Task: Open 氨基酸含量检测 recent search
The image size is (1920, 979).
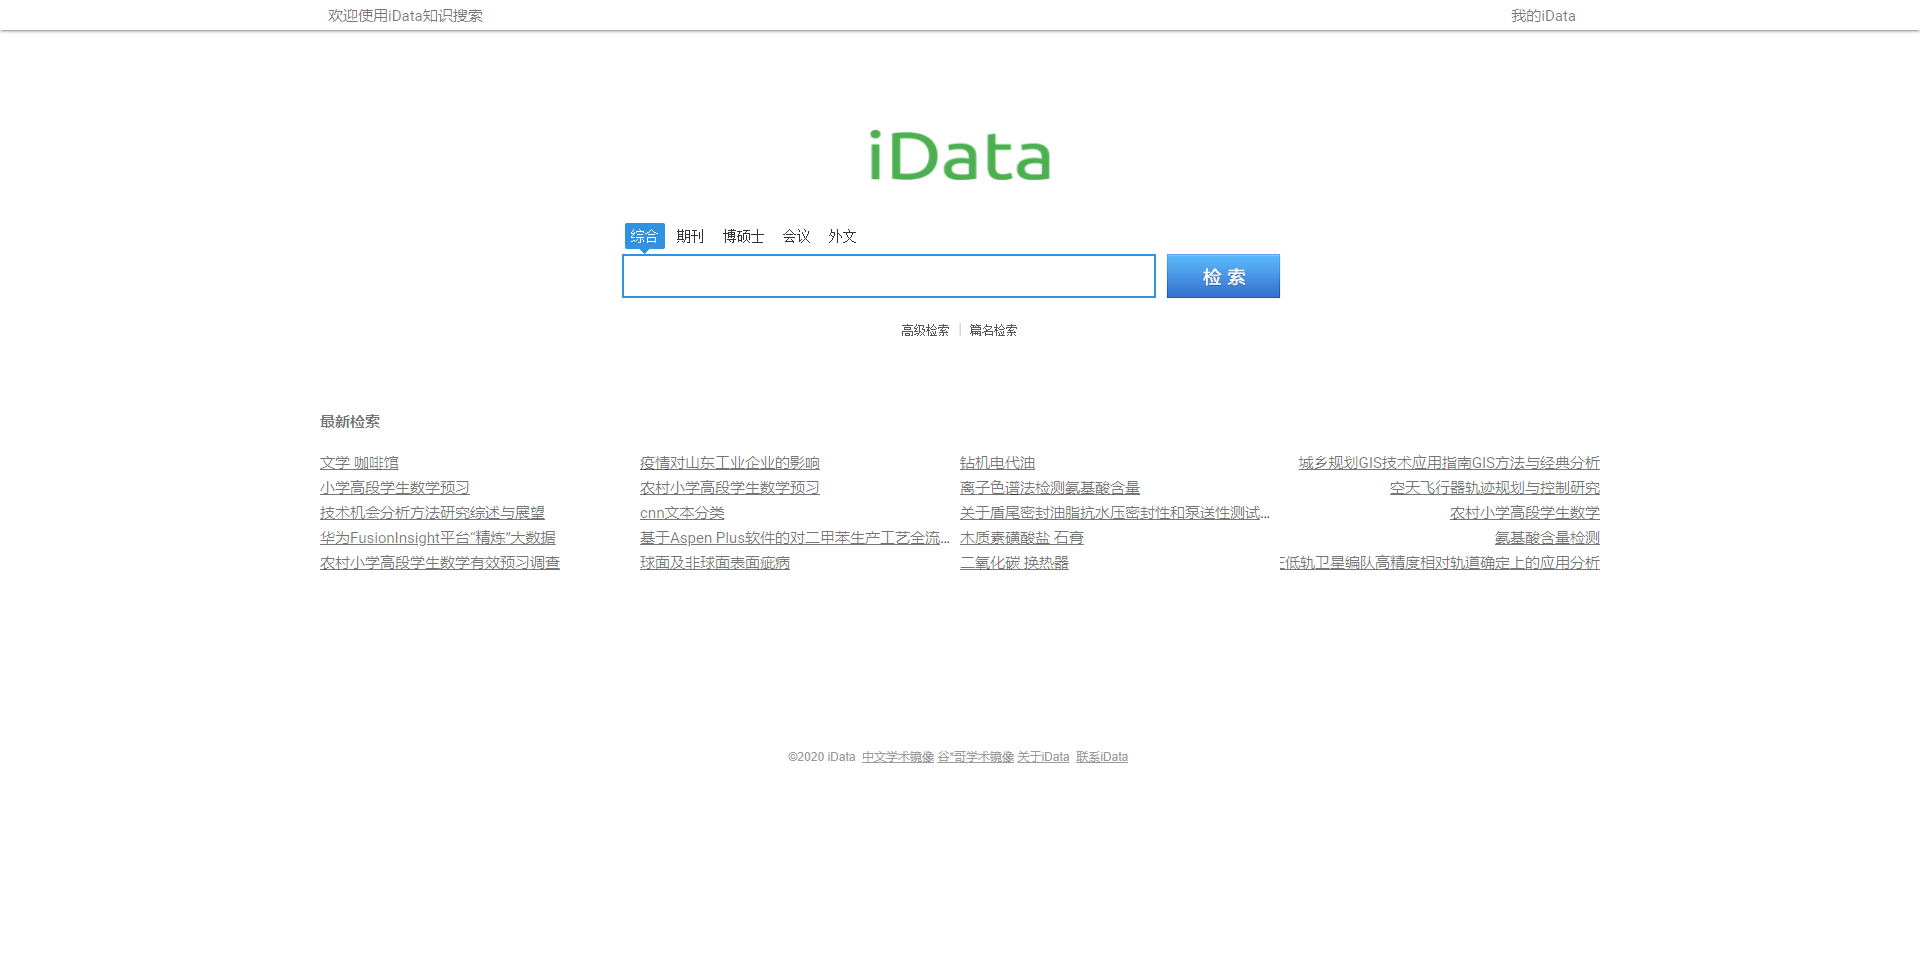Action: pos(1547,538)
